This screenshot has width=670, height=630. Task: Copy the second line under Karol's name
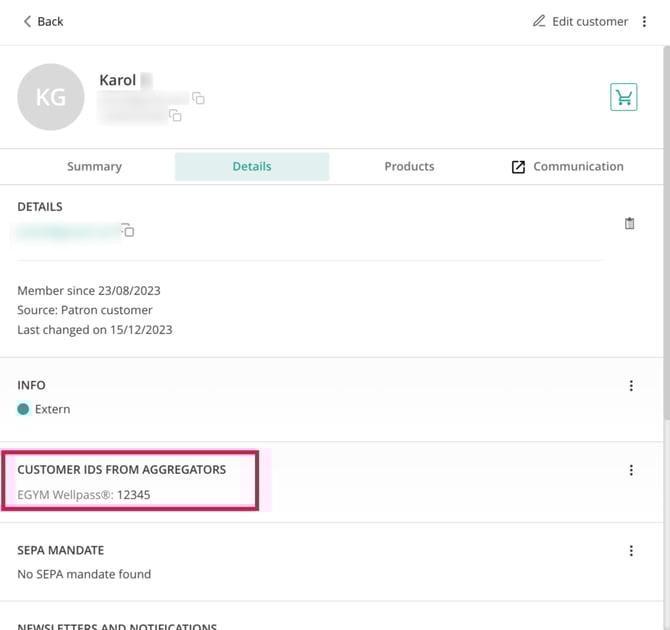click(x=175, y=116)
